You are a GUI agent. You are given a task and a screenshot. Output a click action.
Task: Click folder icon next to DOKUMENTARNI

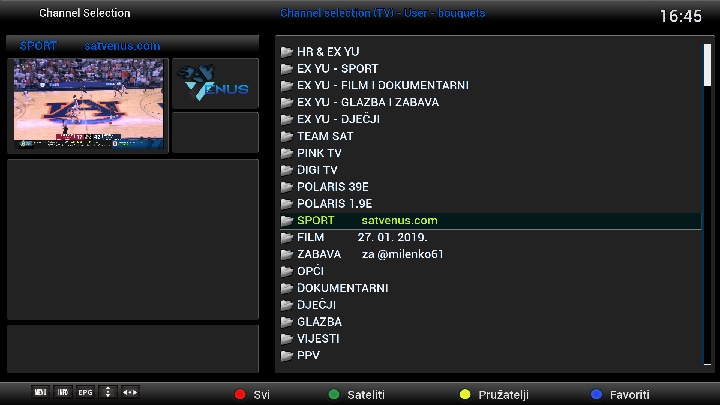[x=287, y=288]
